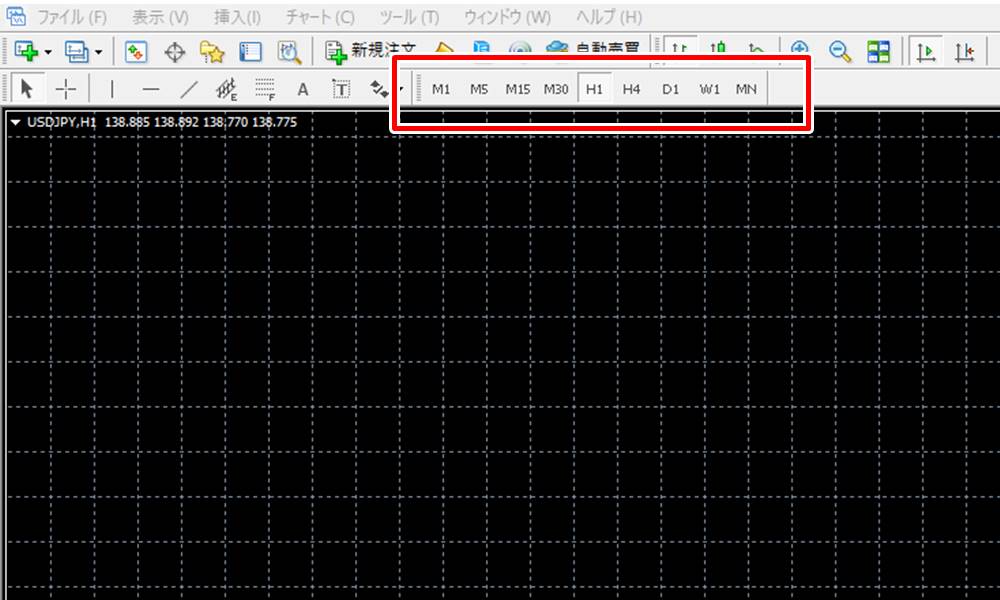
Task: Open the Market Watch panel icon
Action: pos(137,51)
